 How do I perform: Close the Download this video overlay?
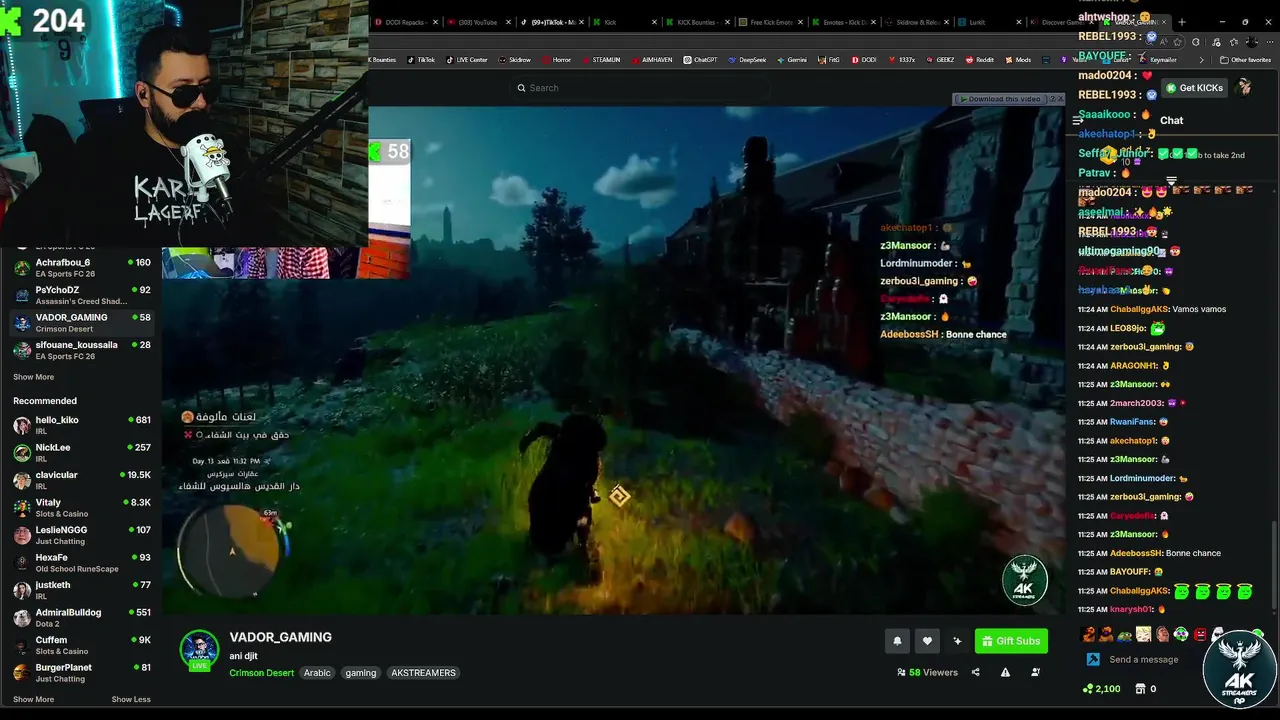point(1060,99)
